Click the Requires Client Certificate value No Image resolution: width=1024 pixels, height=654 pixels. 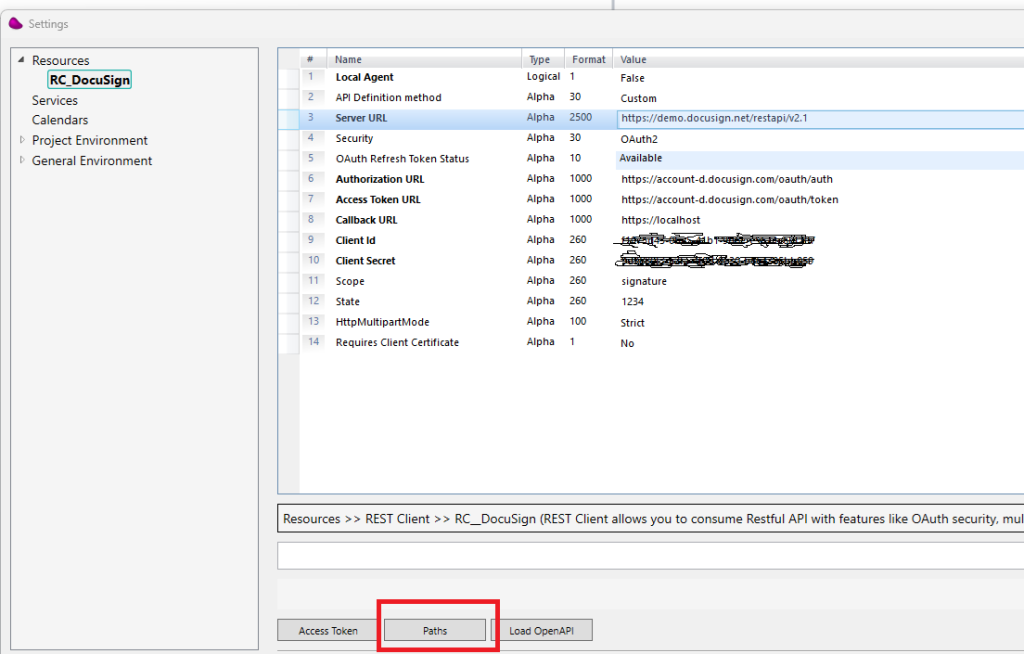pos(627,343)
